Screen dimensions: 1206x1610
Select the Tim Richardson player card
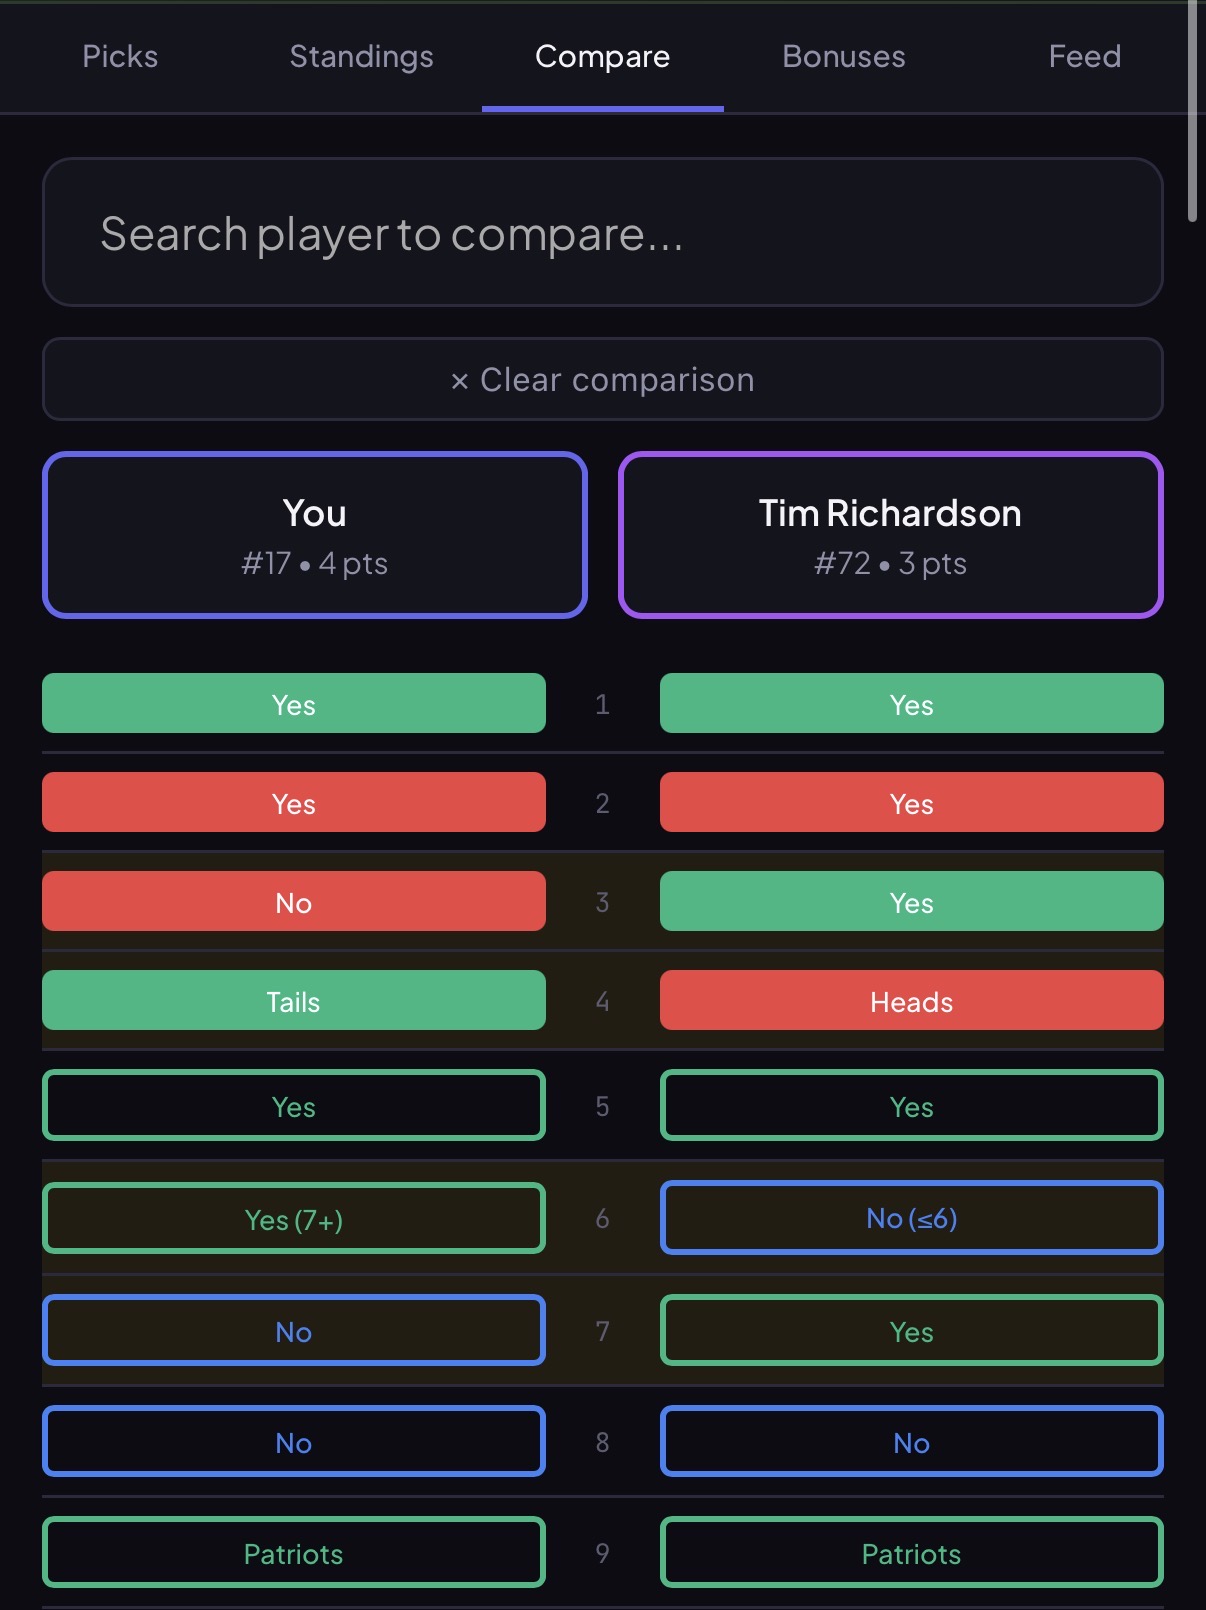click(891, 535)
